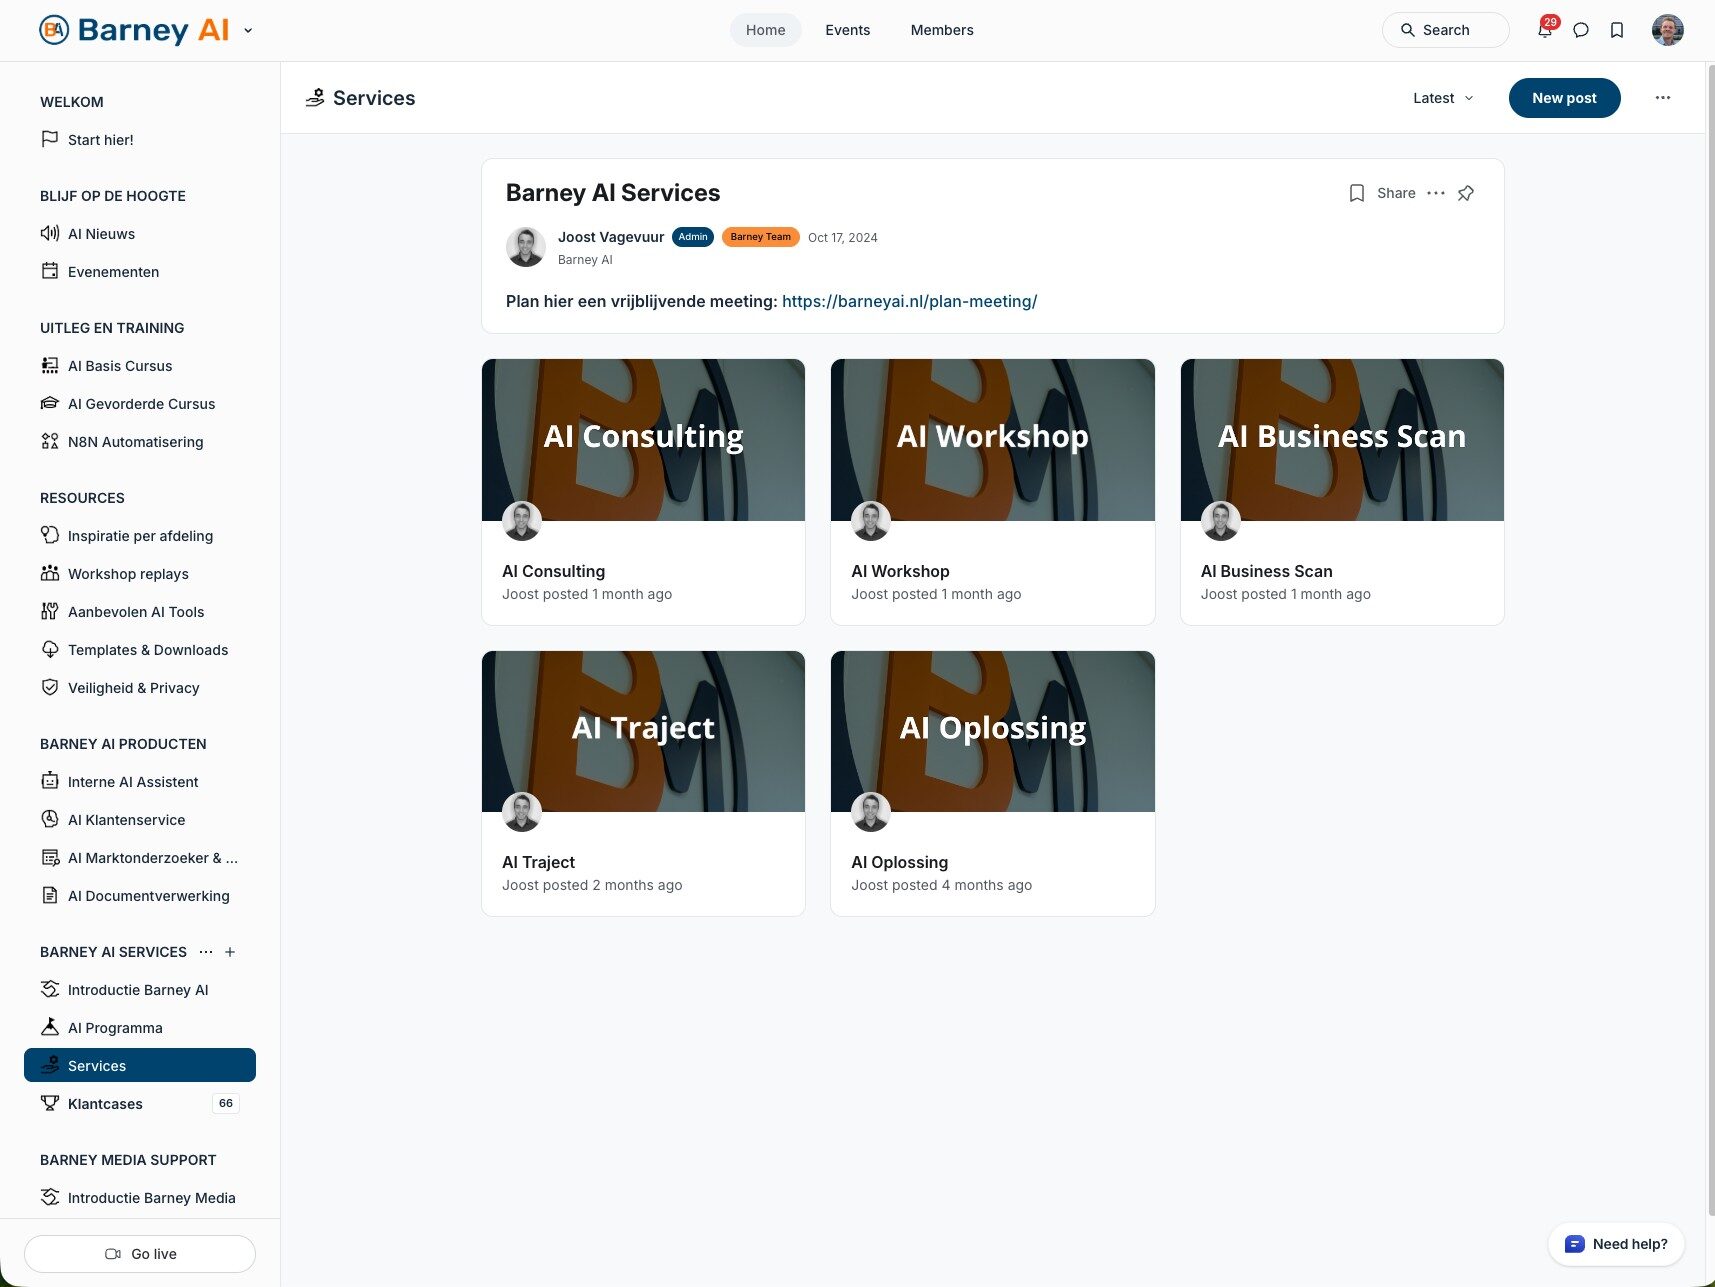Switch to the Events tab
Screen dimensions: 1715x1287
847,30
